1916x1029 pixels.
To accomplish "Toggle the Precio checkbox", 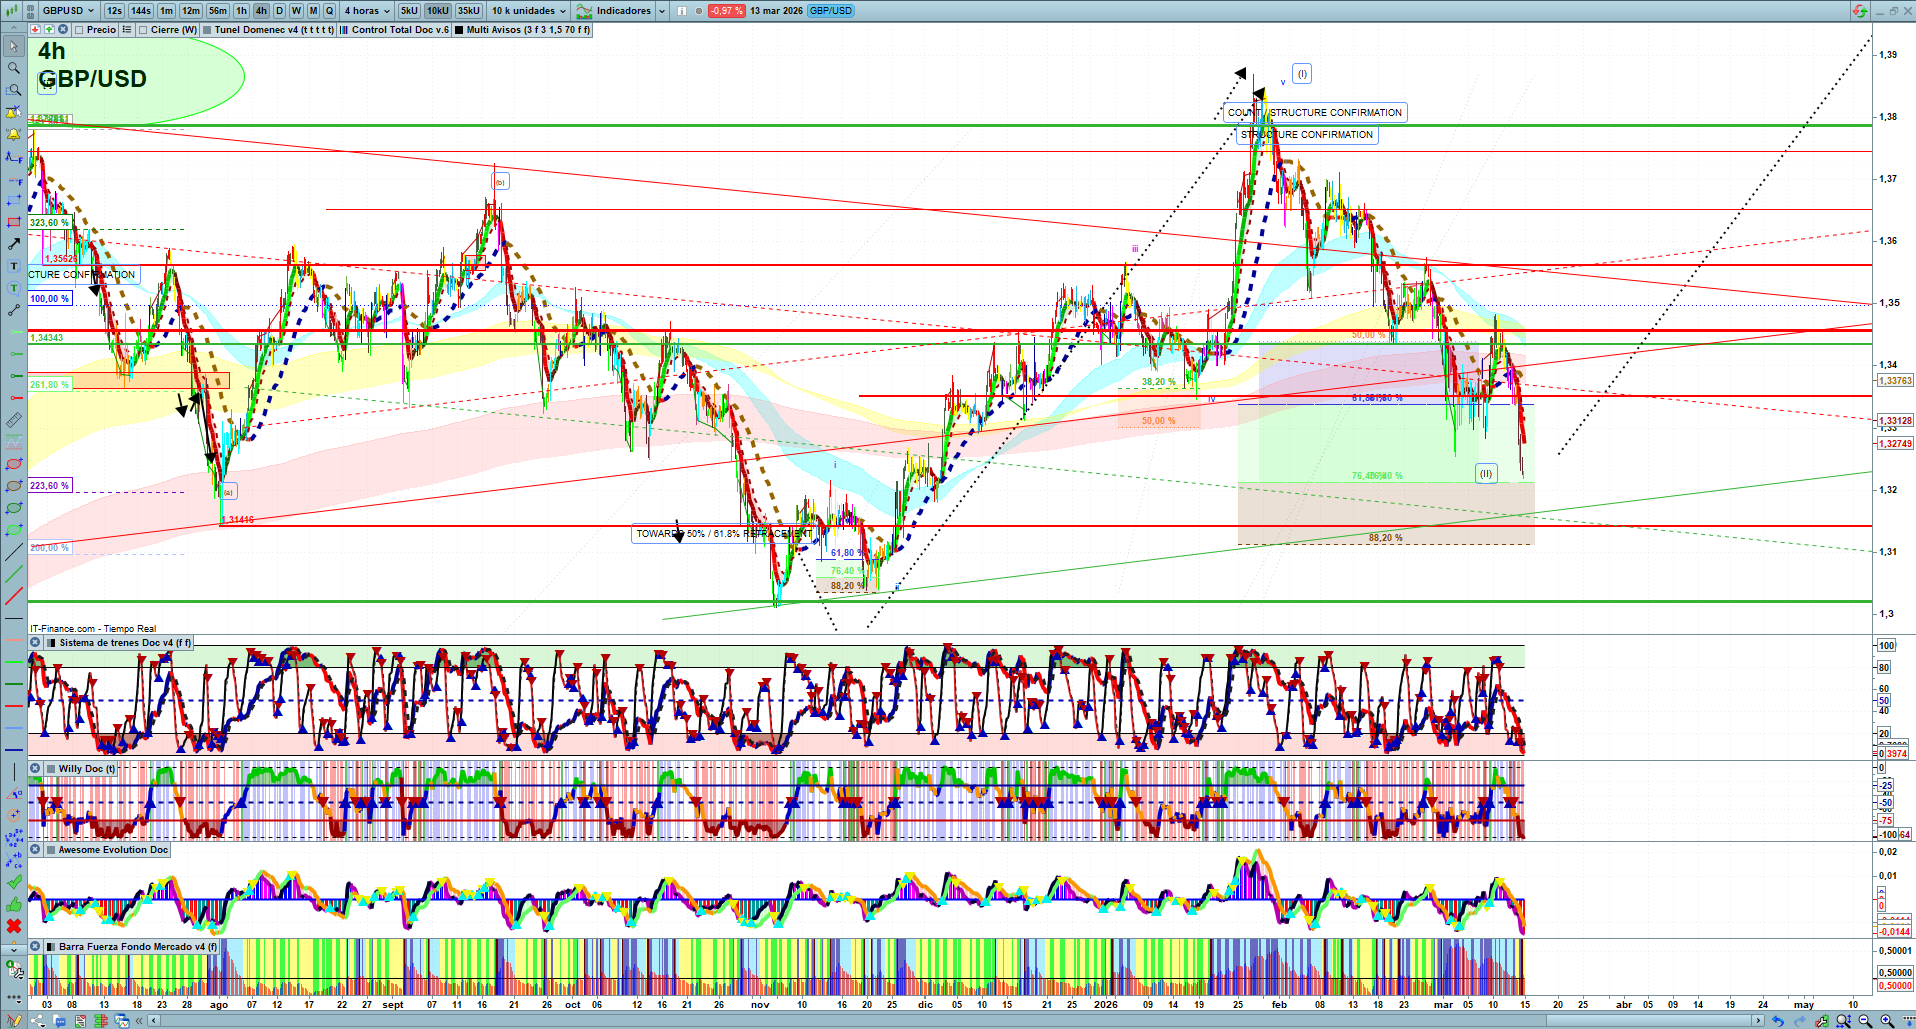I will pos(80,30).
